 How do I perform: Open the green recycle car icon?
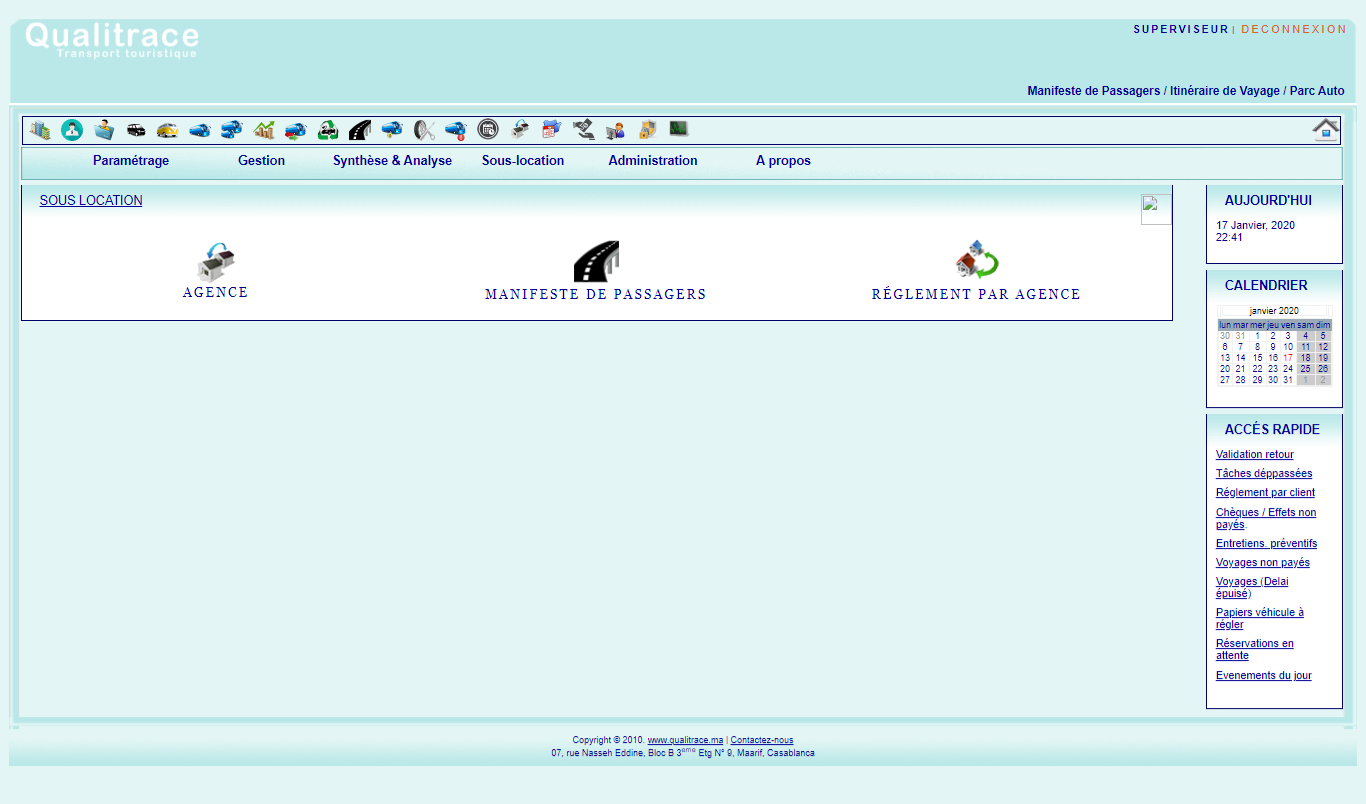pyautogui.click(x=328, y=130)
